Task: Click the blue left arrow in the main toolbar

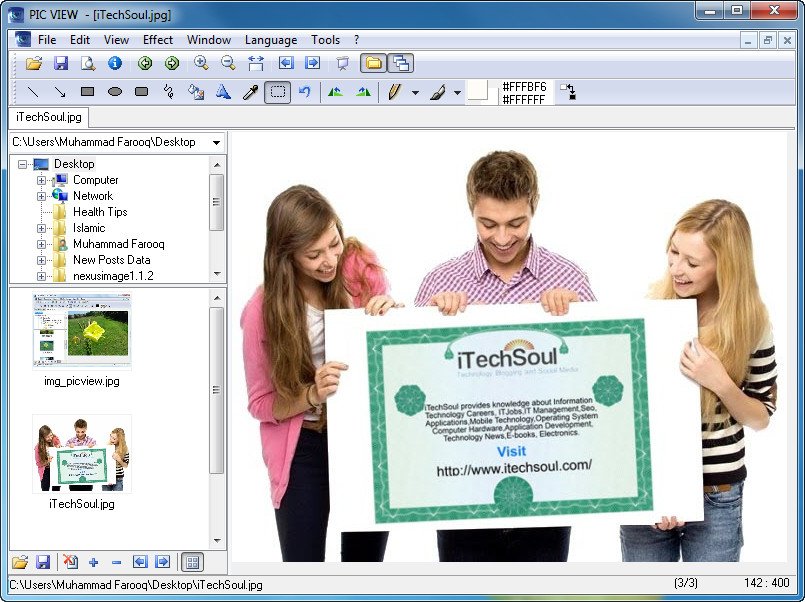Action: coord(286,63)
